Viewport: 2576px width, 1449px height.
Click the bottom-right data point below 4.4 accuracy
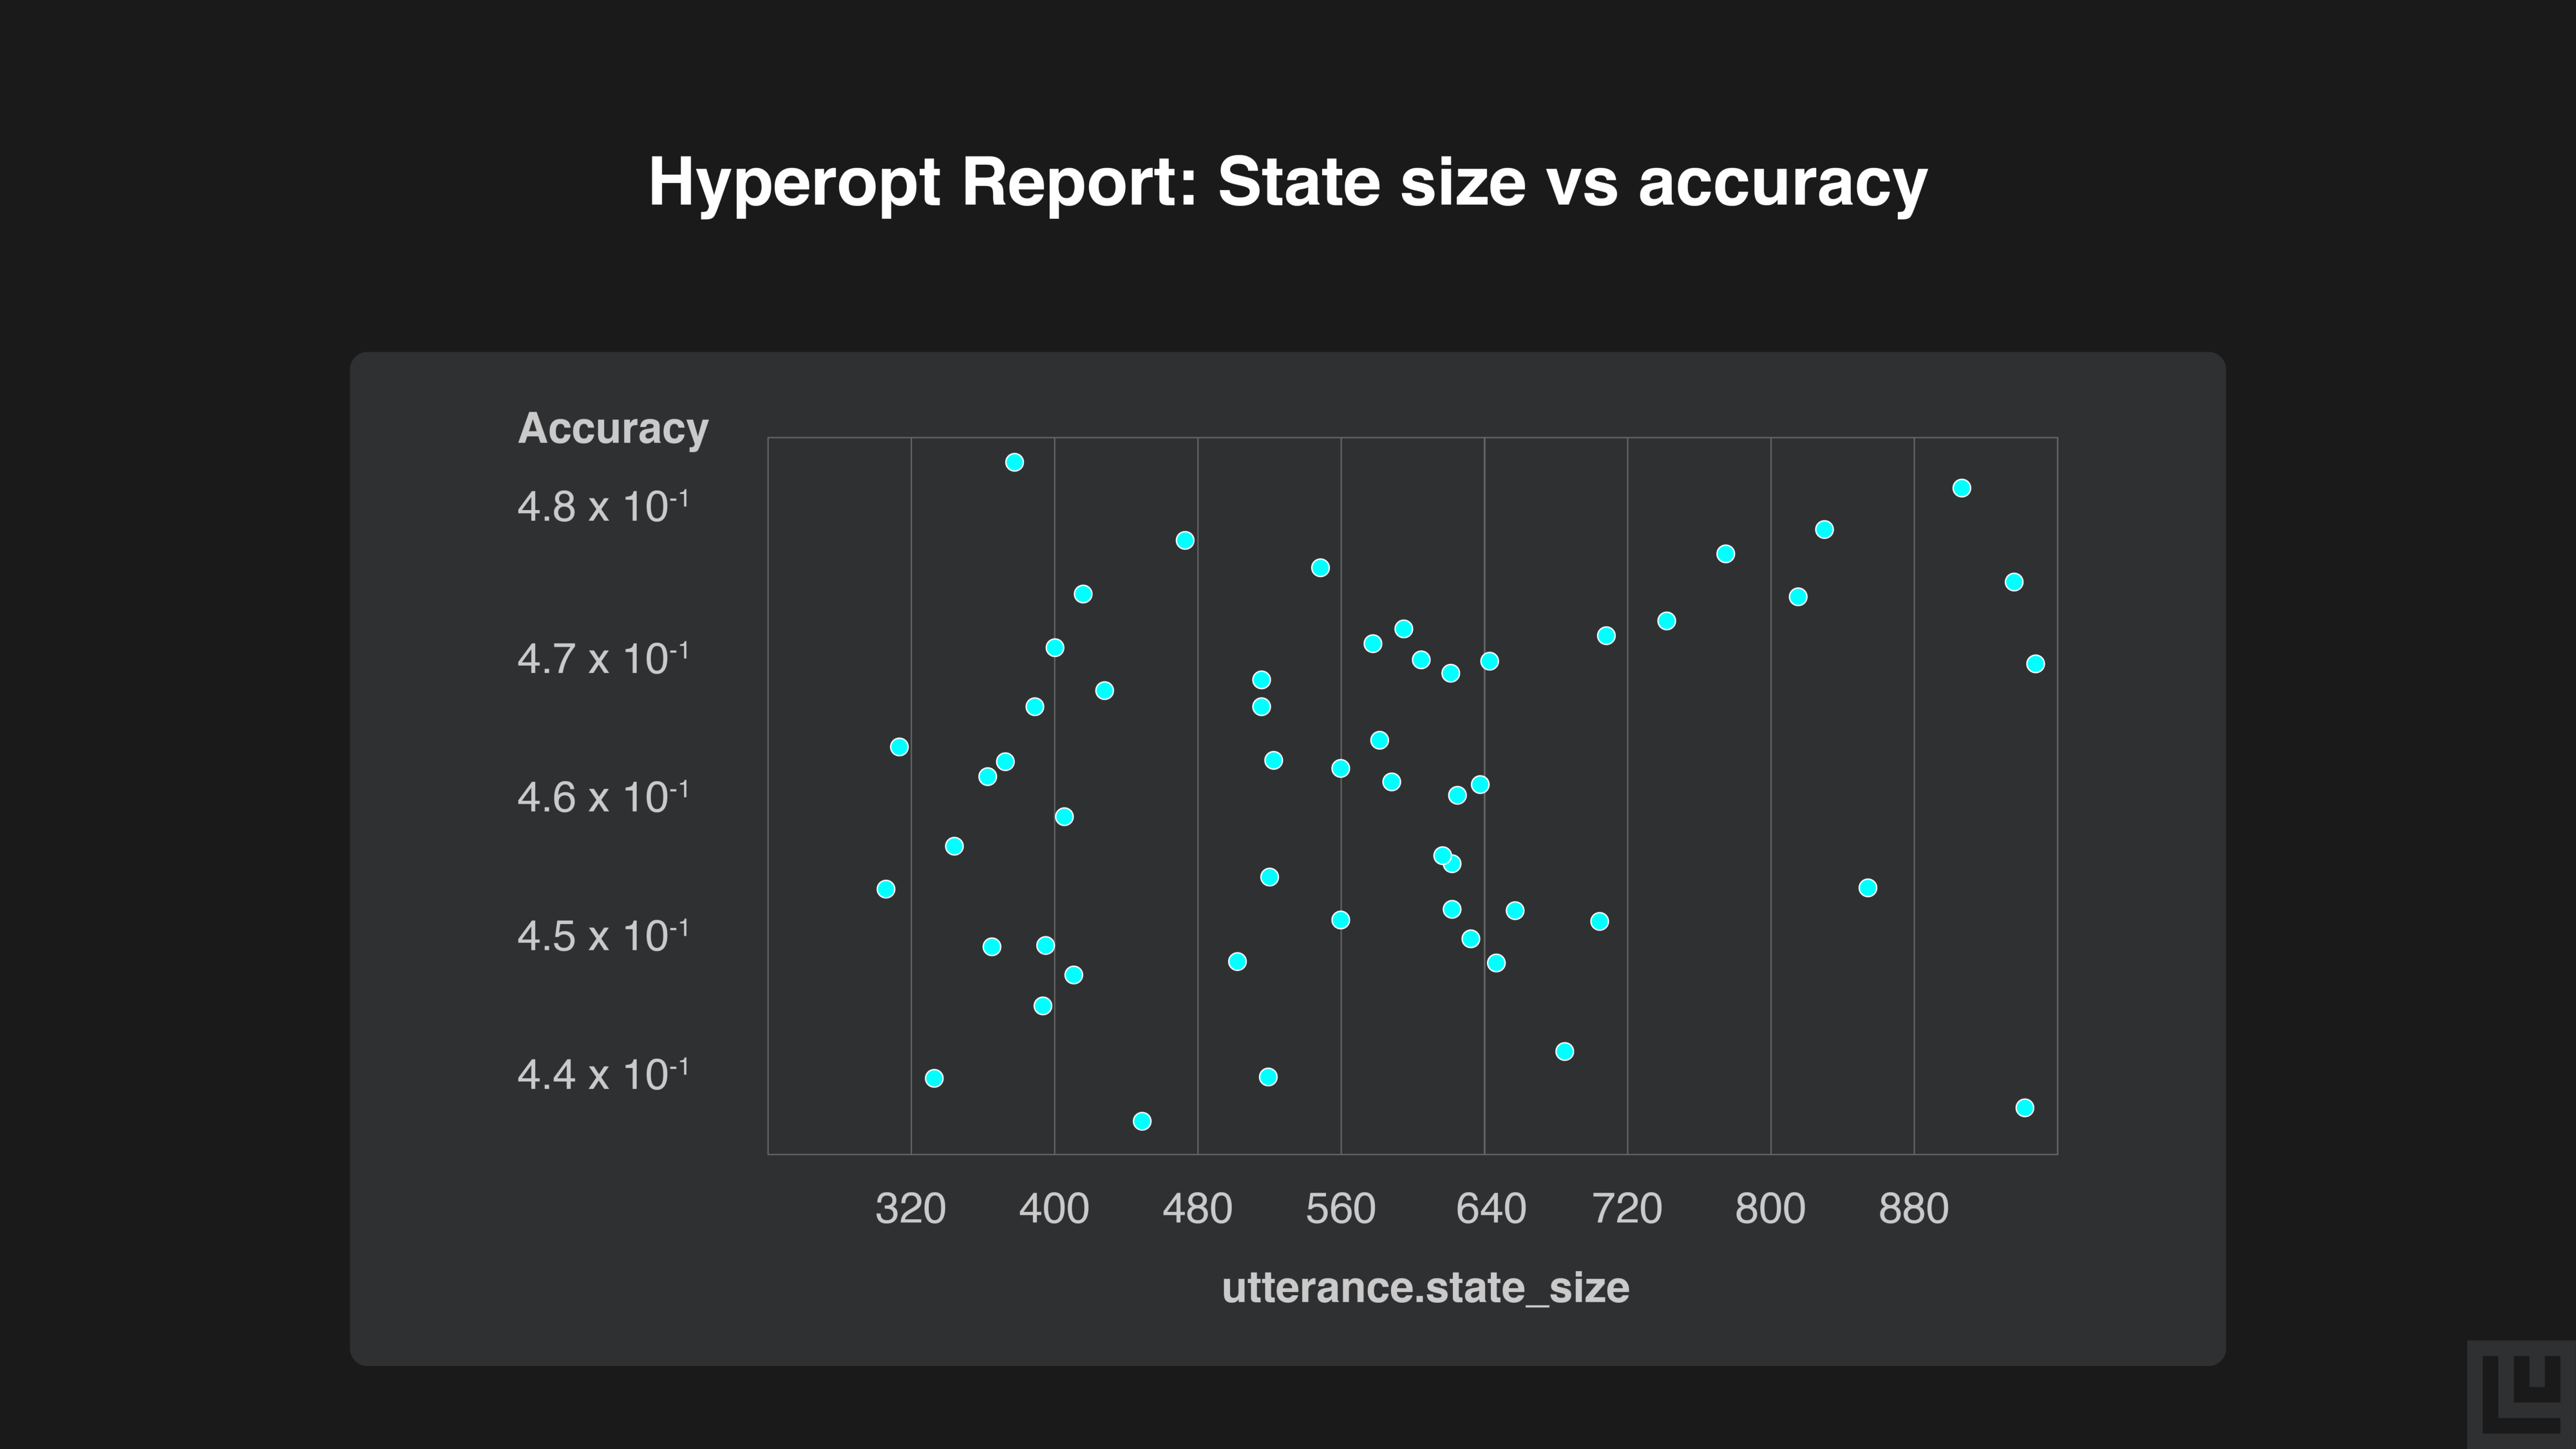[x=2025, y=1108]
